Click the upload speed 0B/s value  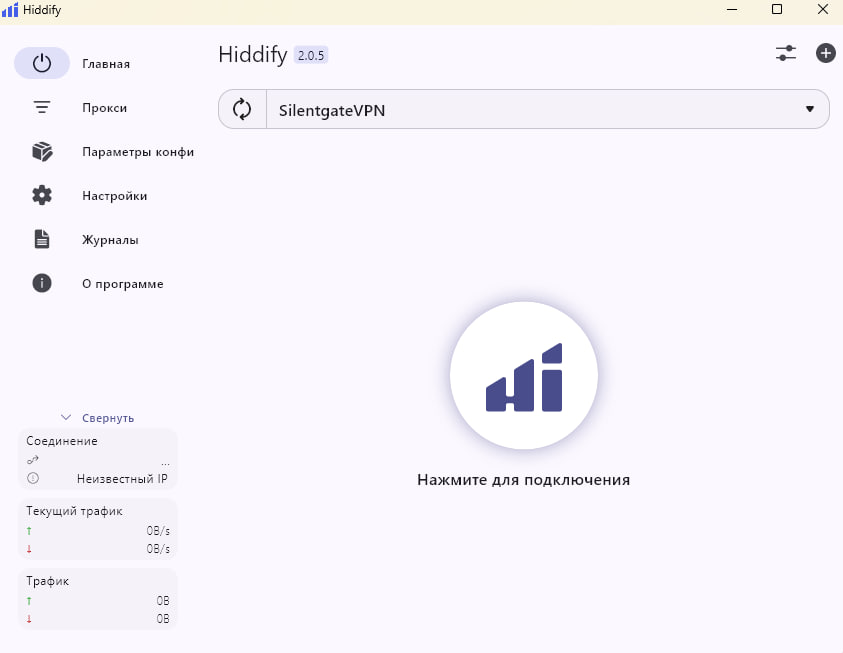click(x=158, y=531)
